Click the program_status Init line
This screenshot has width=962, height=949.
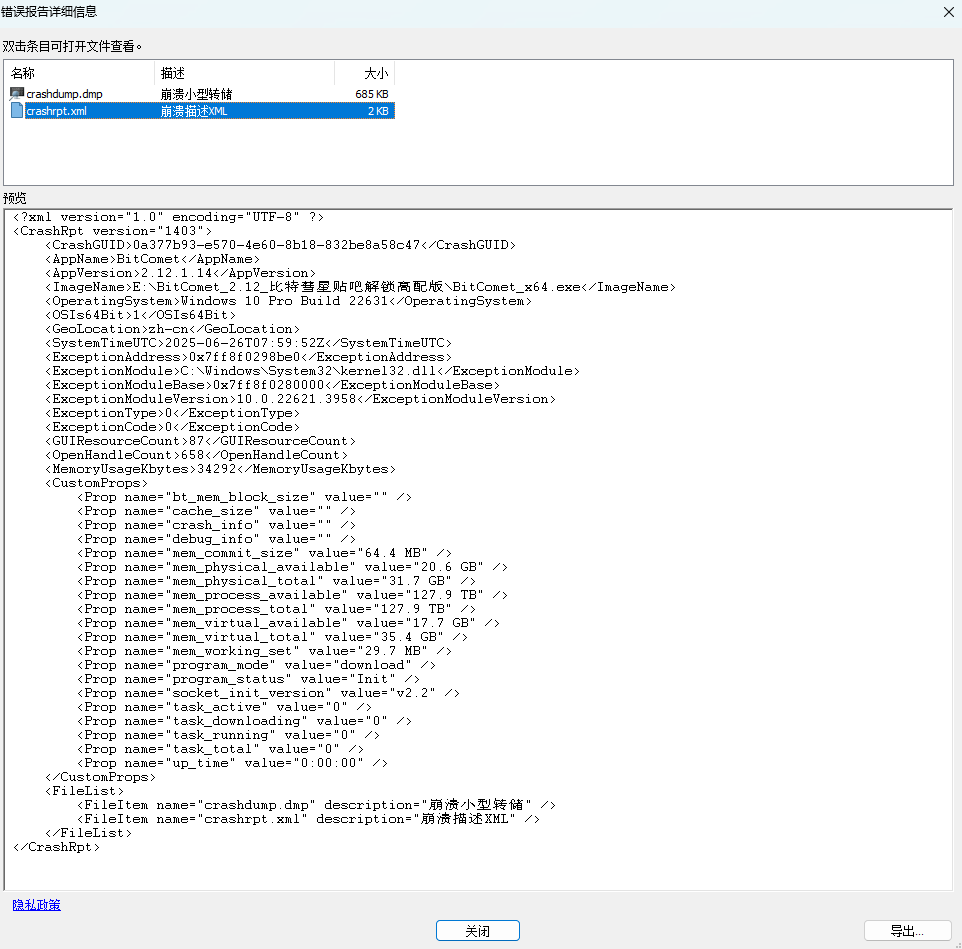click(248, 679)
